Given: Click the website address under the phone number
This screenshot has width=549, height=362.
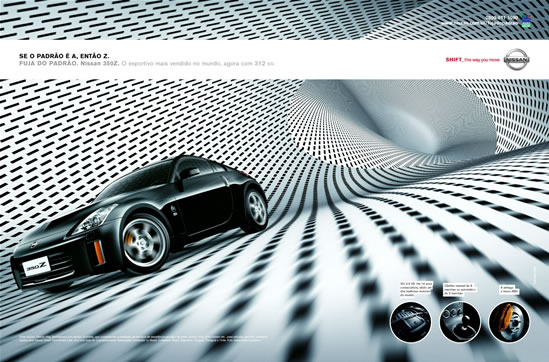Looking at the screenshot, I should point(479,23).
